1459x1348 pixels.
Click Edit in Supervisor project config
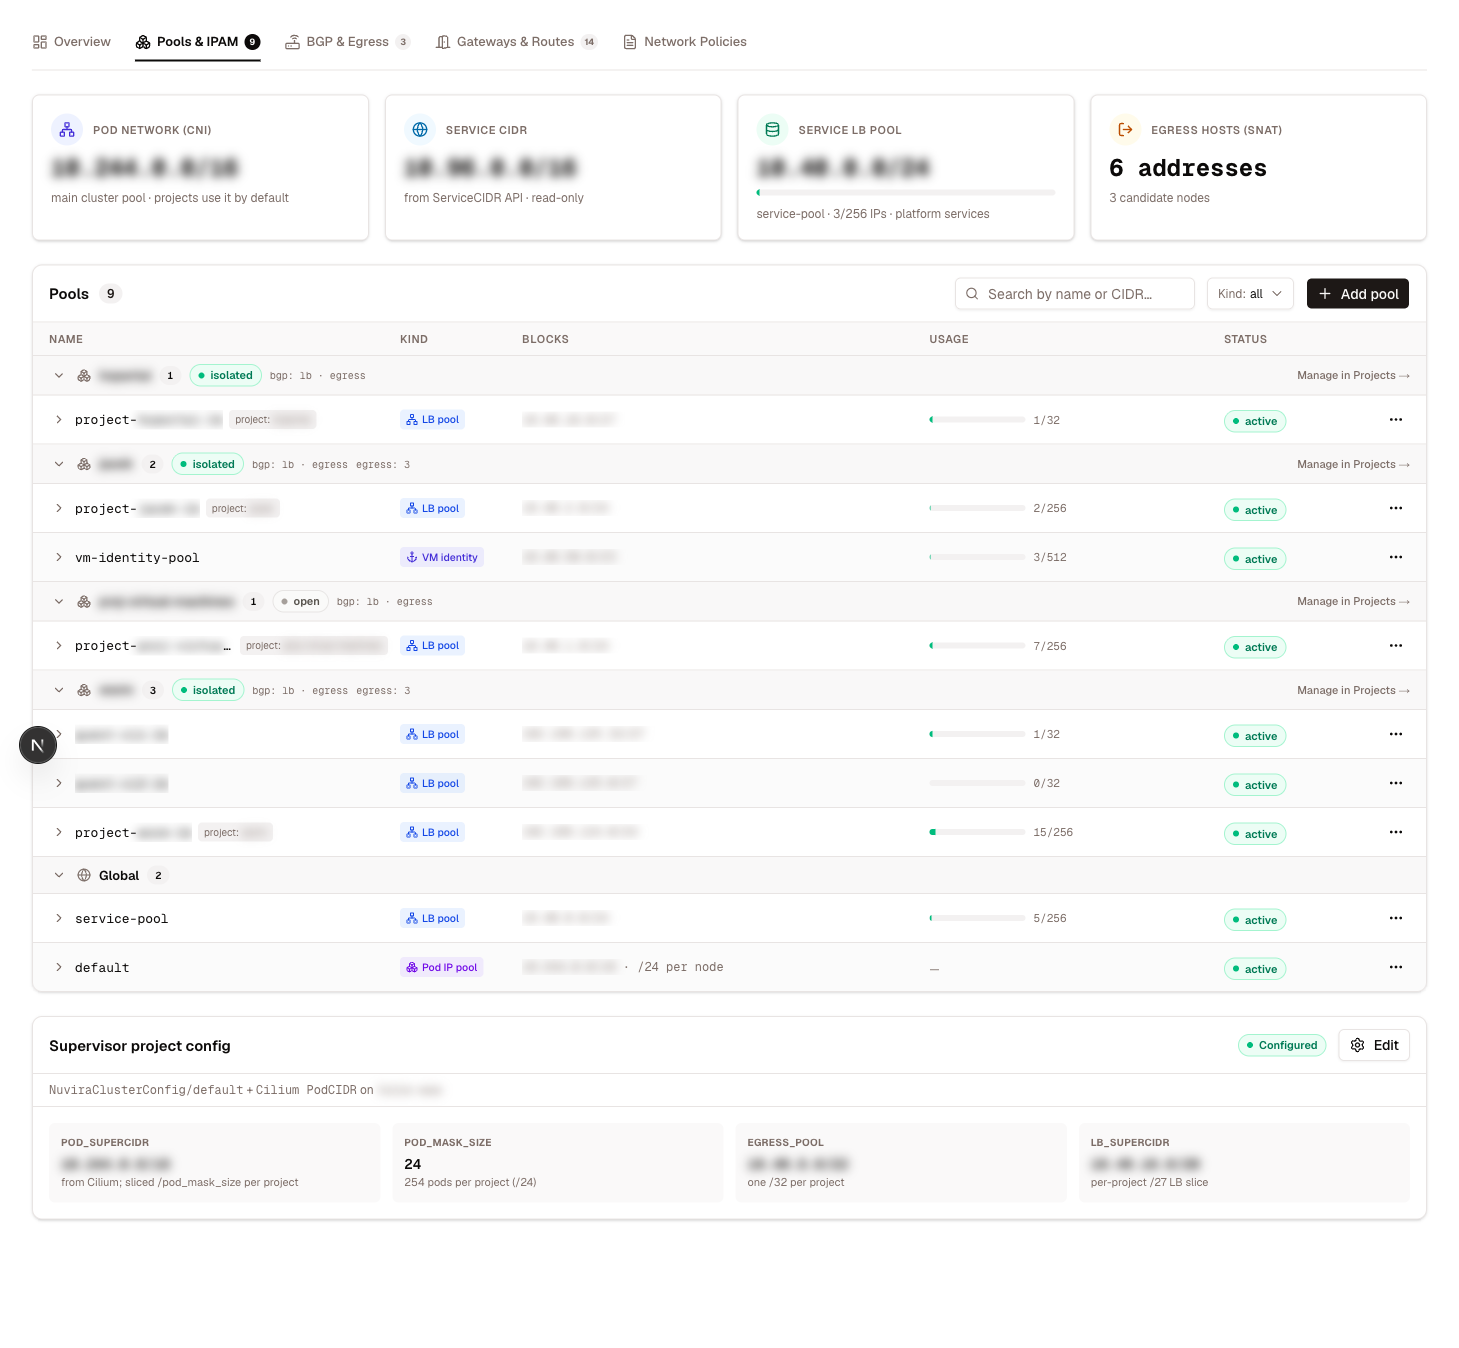(x=1374, y=1046)
